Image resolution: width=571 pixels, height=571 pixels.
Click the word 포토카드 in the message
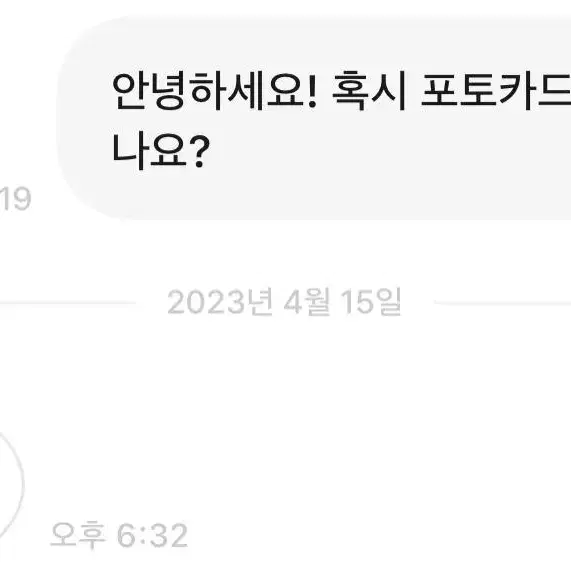496,91
